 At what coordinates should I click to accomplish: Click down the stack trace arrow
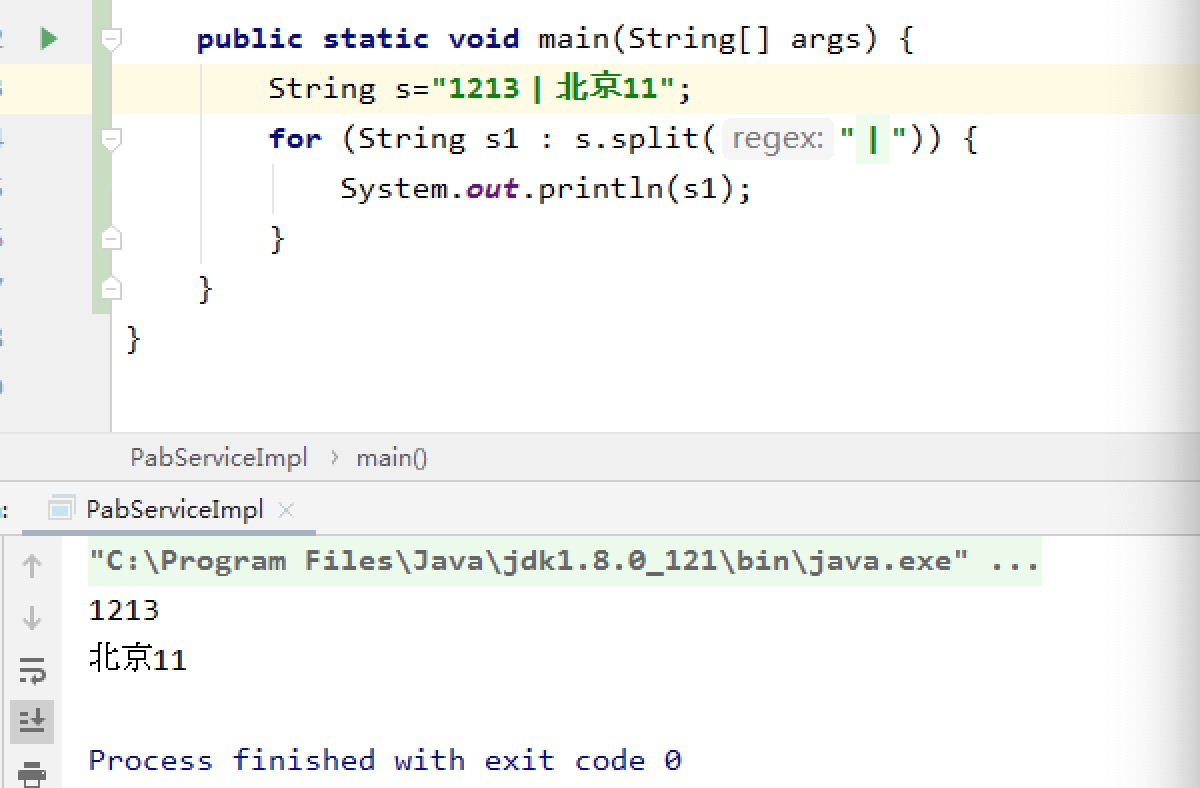tap(31, 617)
